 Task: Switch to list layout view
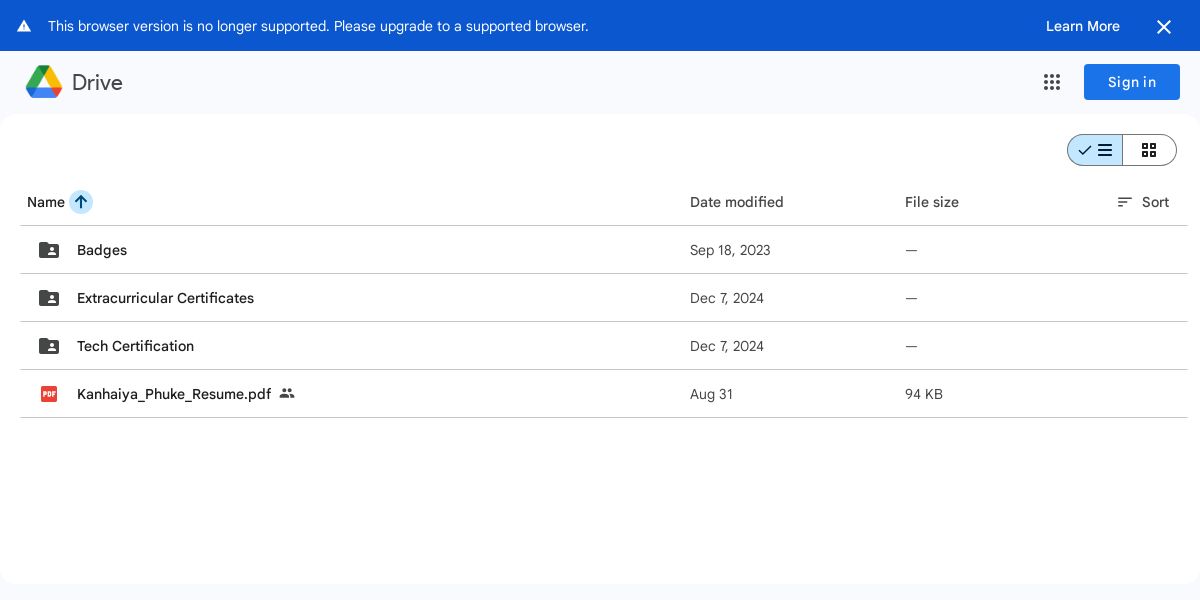(x=1095, y=150)
